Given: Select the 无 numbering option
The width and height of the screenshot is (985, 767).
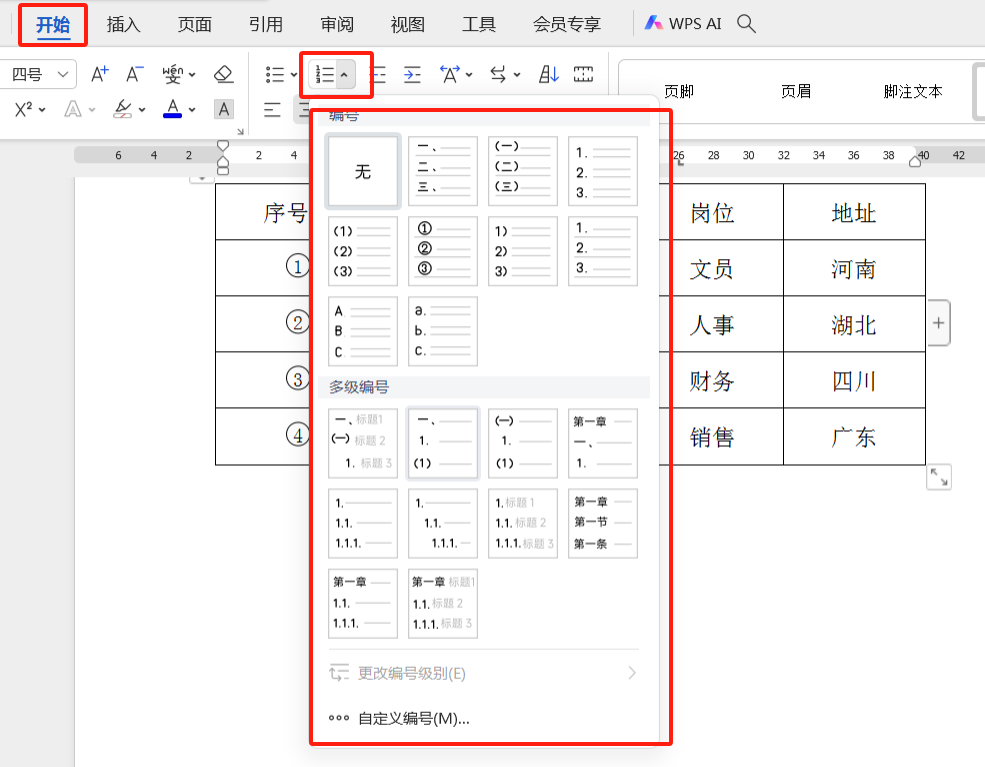Looking at the screenshot, I should pyautogui.click(x=363, y=171).
